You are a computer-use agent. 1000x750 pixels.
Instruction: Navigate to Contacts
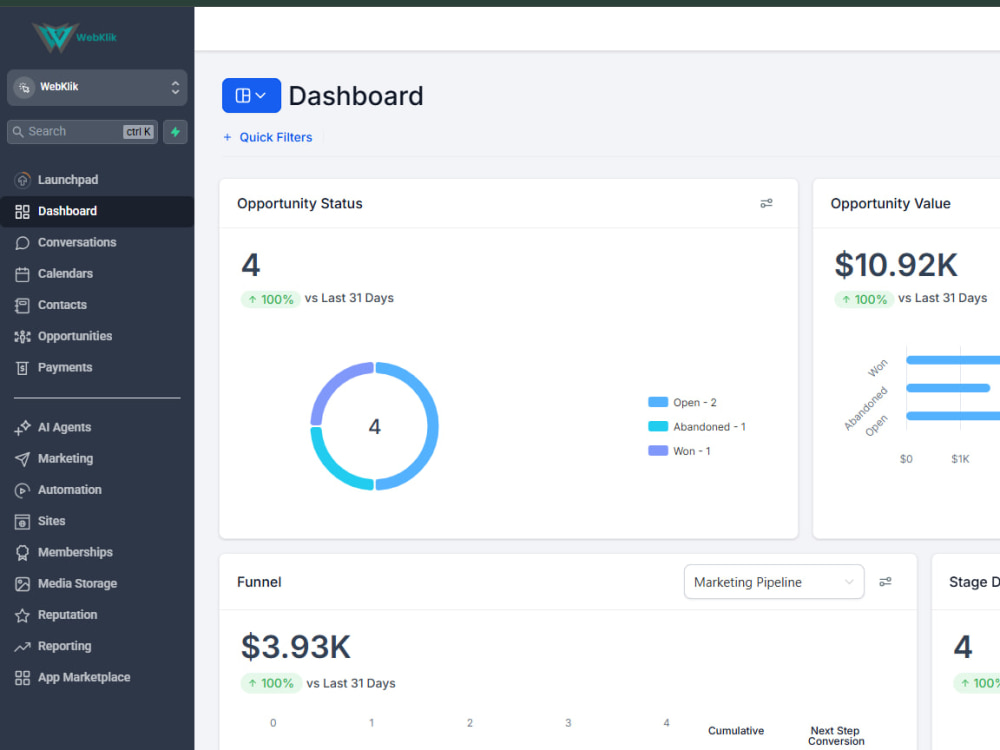coord(97,305)
